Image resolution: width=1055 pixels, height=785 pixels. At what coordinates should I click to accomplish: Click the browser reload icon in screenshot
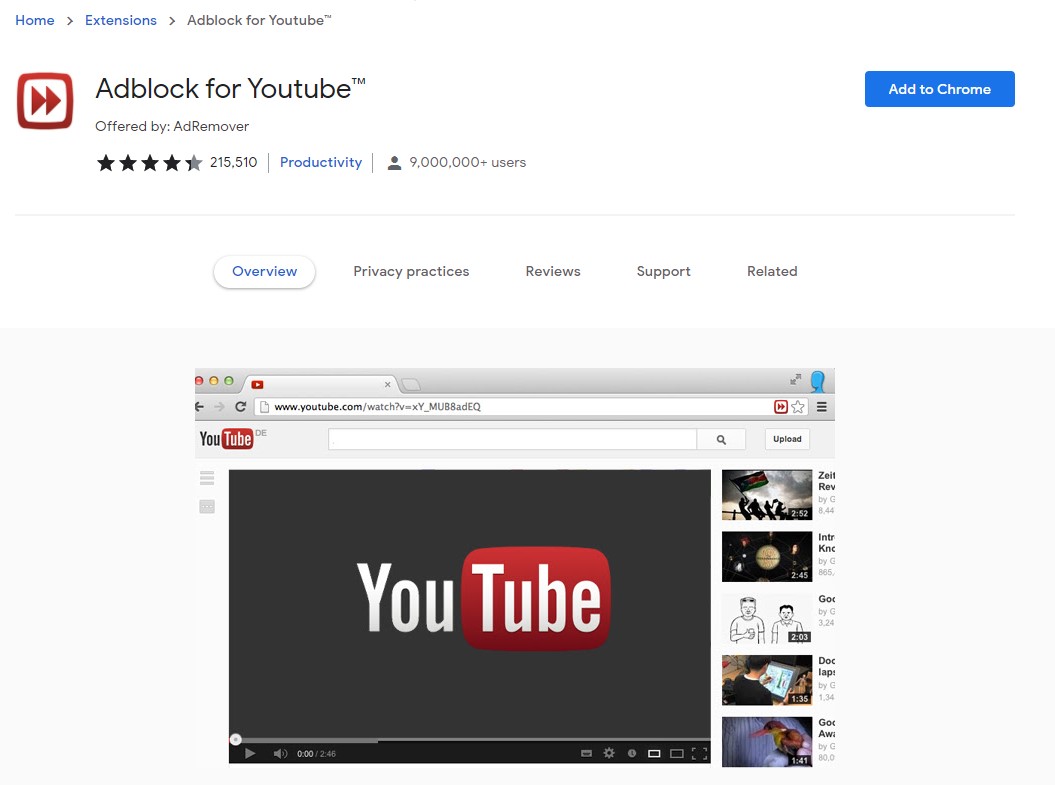(x=241, y=407)
